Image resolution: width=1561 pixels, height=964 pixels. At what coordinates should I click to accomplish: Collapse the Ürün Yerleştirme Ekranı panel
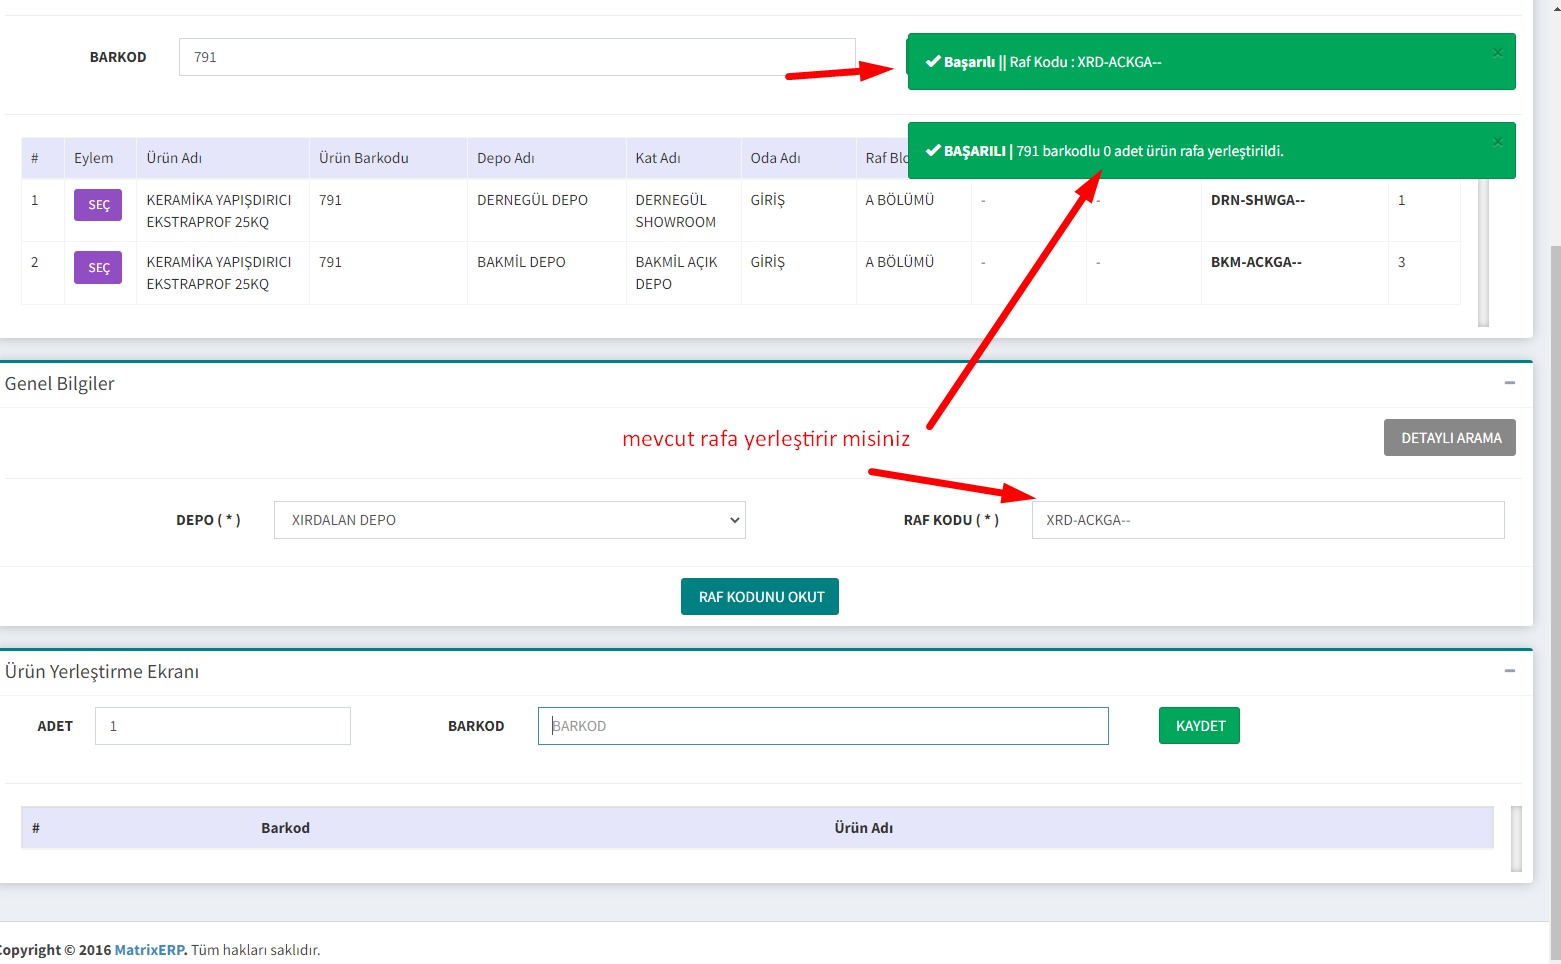click(1509, 671)
